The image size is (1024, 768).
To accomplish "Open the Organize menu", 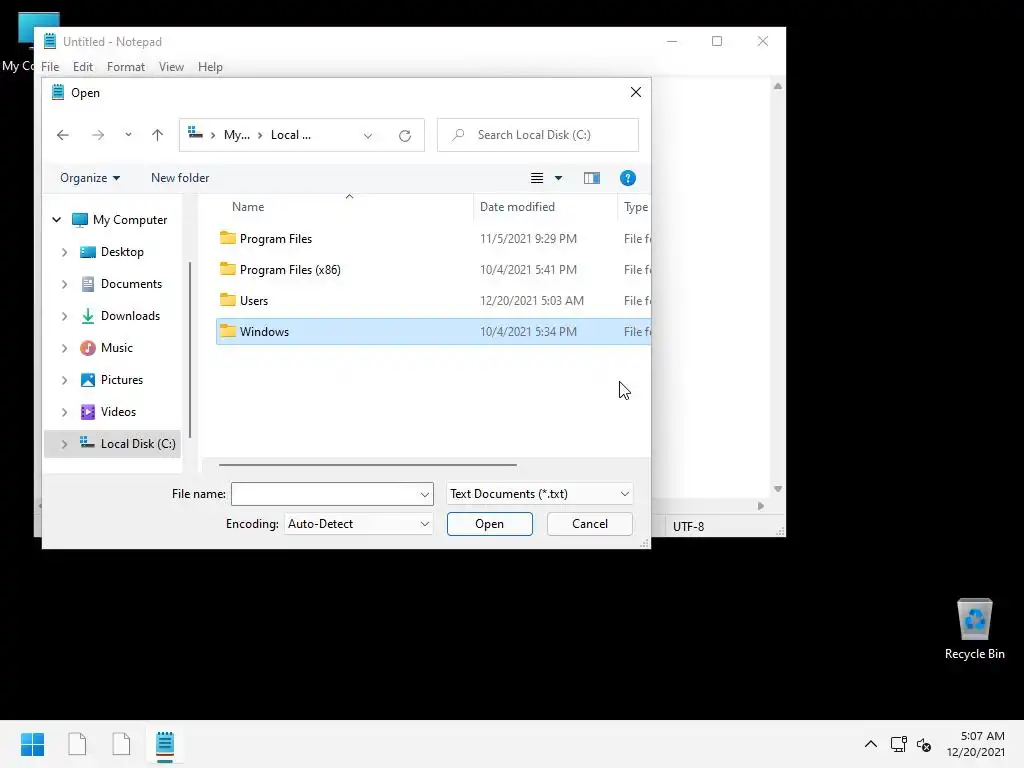I will coord(89,178).
